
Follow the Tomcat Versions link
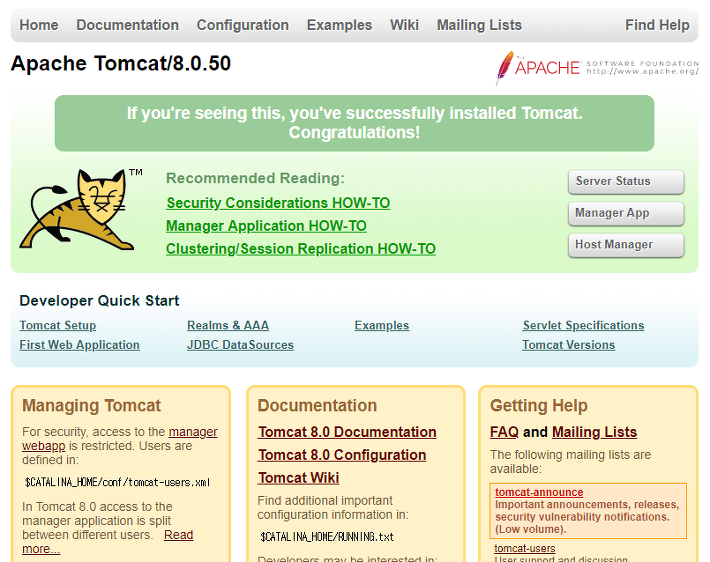pyautogui.click(x=569, y=345)
